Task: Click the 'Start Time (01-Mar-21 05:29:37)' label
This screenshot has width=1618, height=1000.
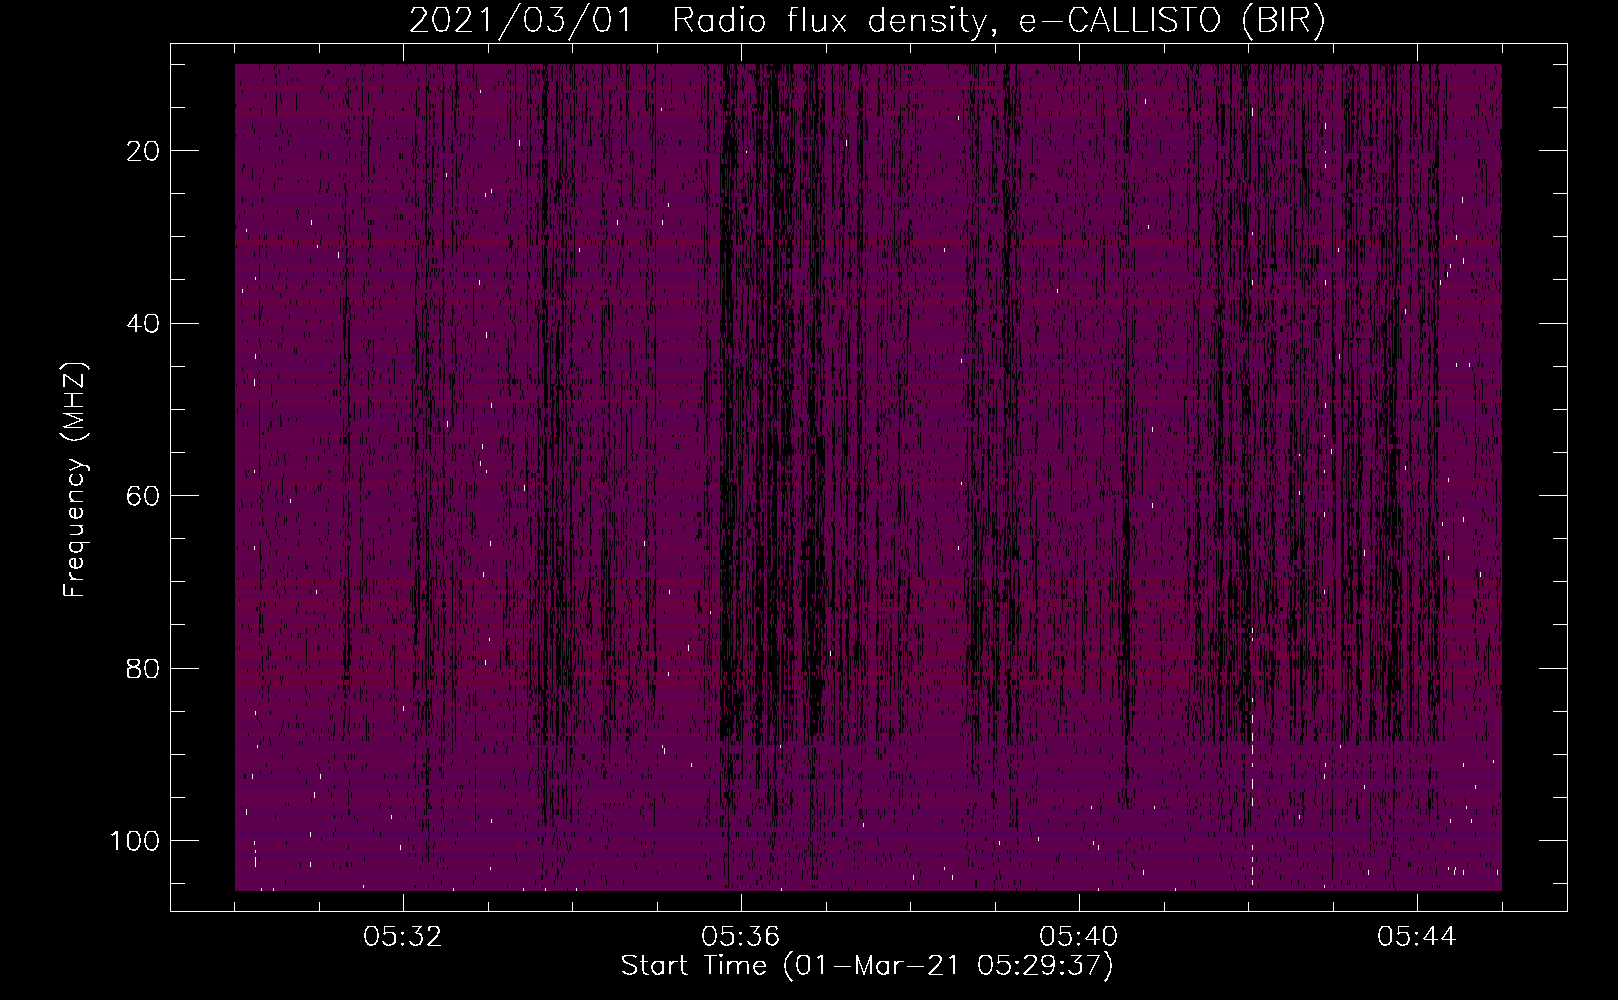Action: point(867,966)
